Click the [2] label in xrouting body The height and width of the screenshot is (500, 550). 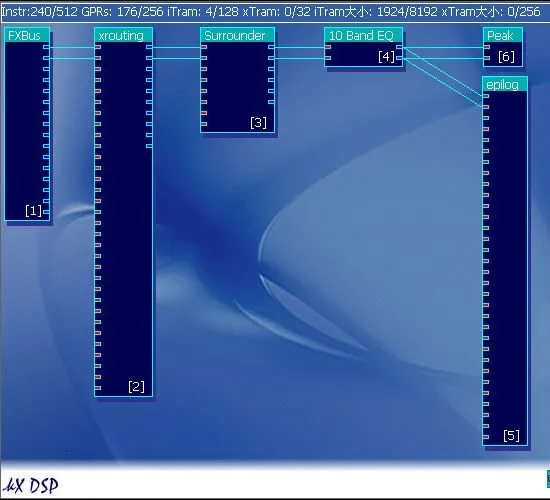[x=136, y=387]
